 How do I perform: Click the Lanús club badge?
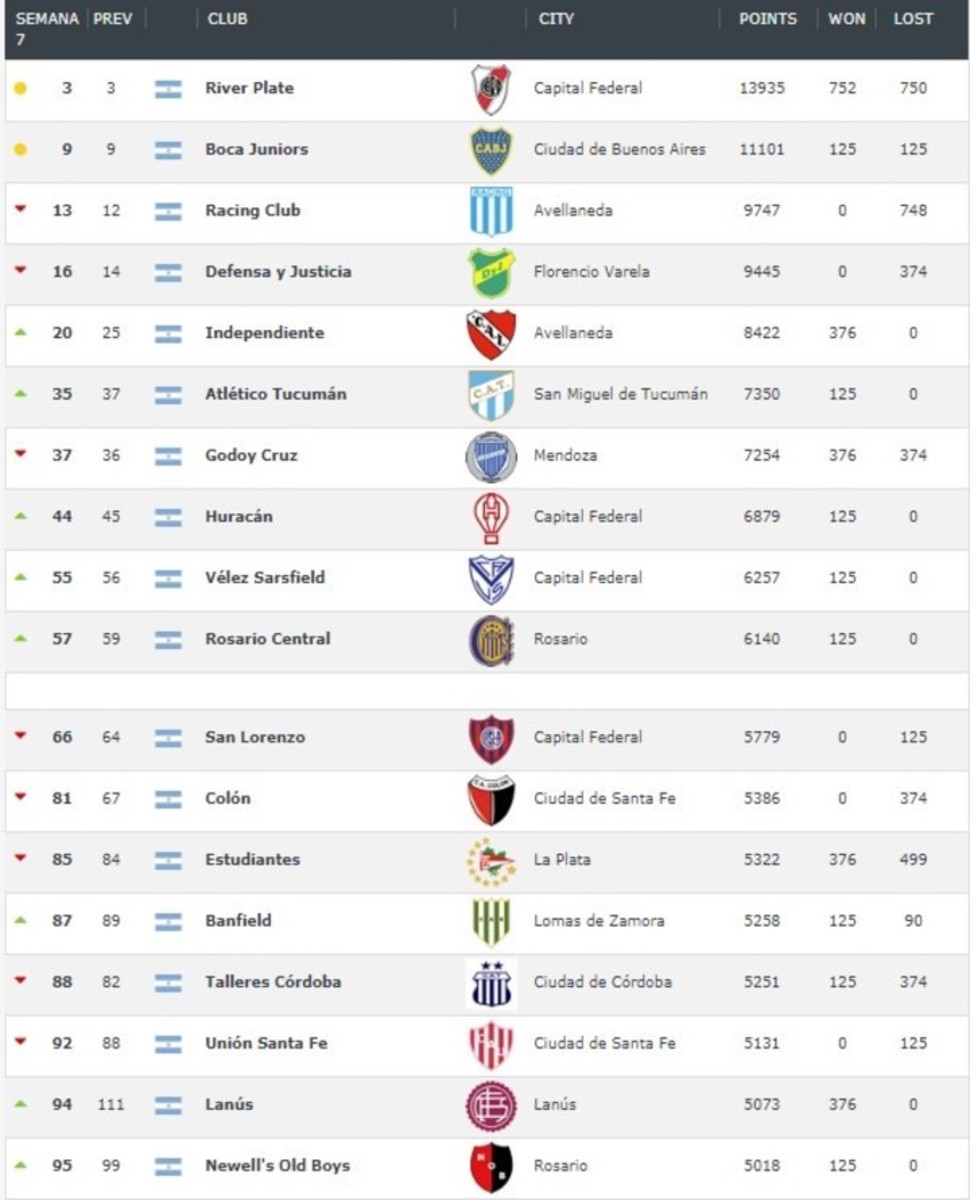[x=491, y=1105]
